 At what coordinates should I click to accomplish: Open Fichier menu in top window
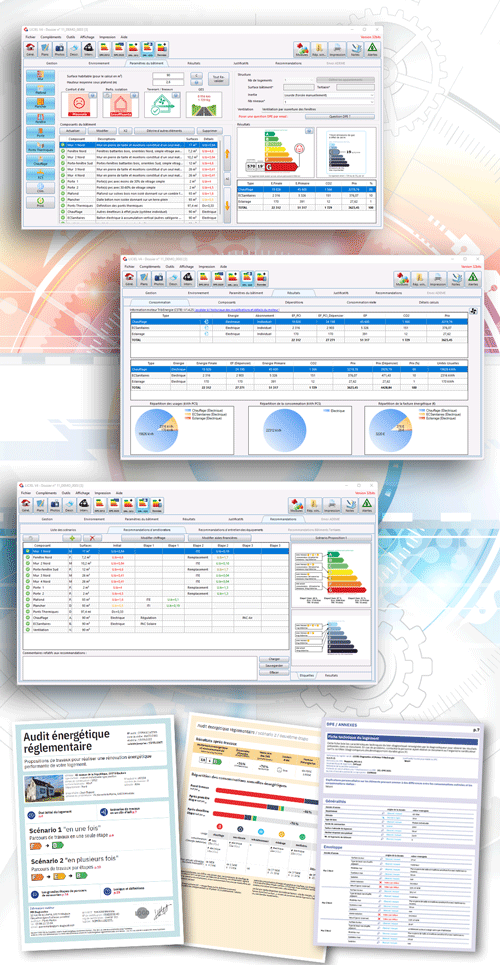tap(30, 37)
